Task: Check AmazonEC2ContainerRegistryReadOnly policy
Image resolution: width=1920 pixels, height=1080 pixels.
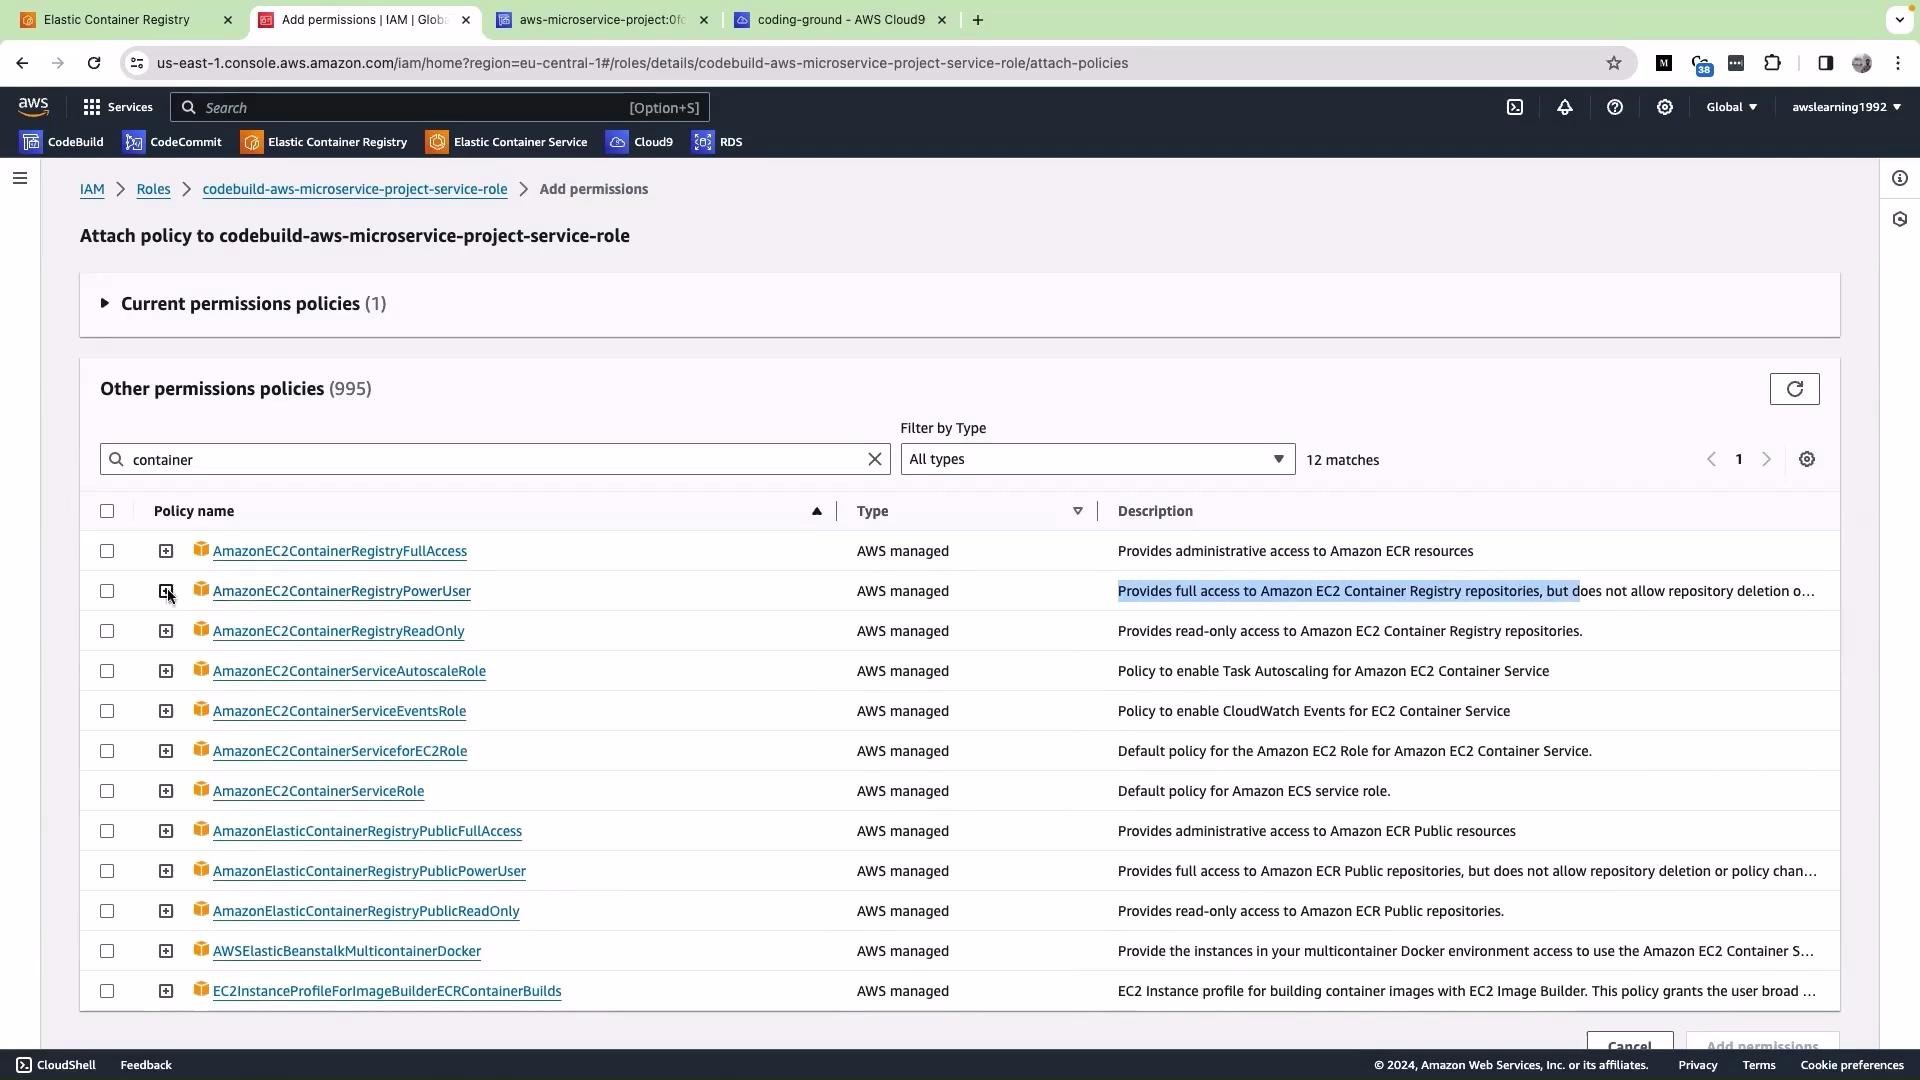Action: (107, 631)
